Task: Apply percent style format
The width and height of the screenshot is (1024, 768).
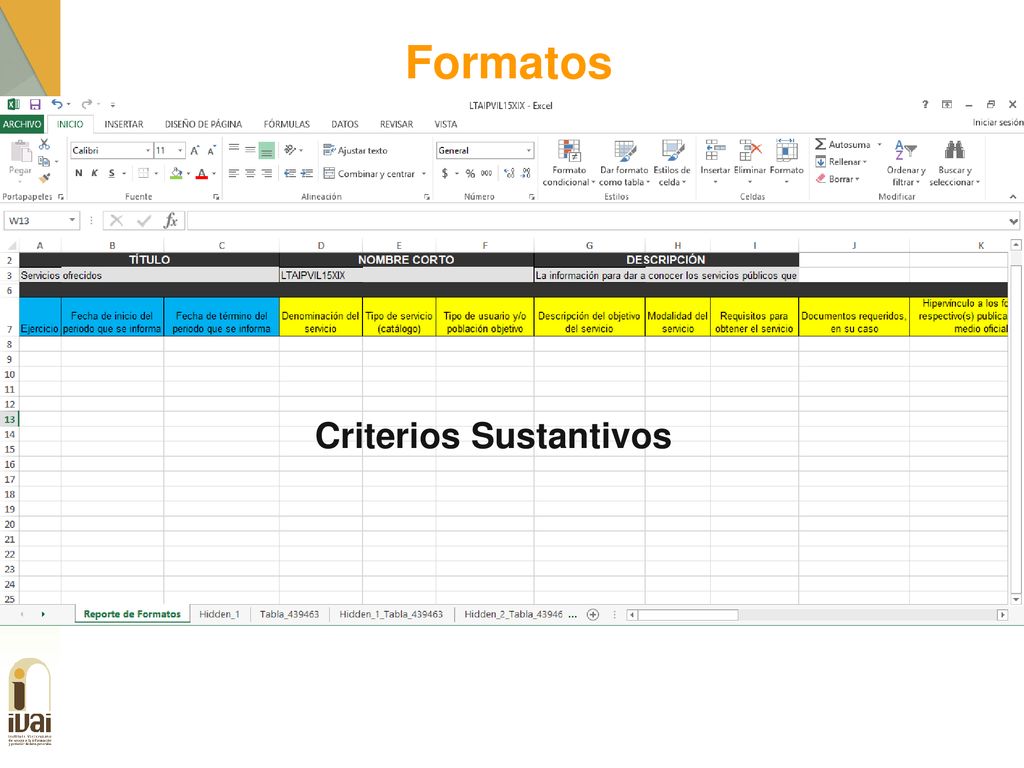Action: click(470, 173)
